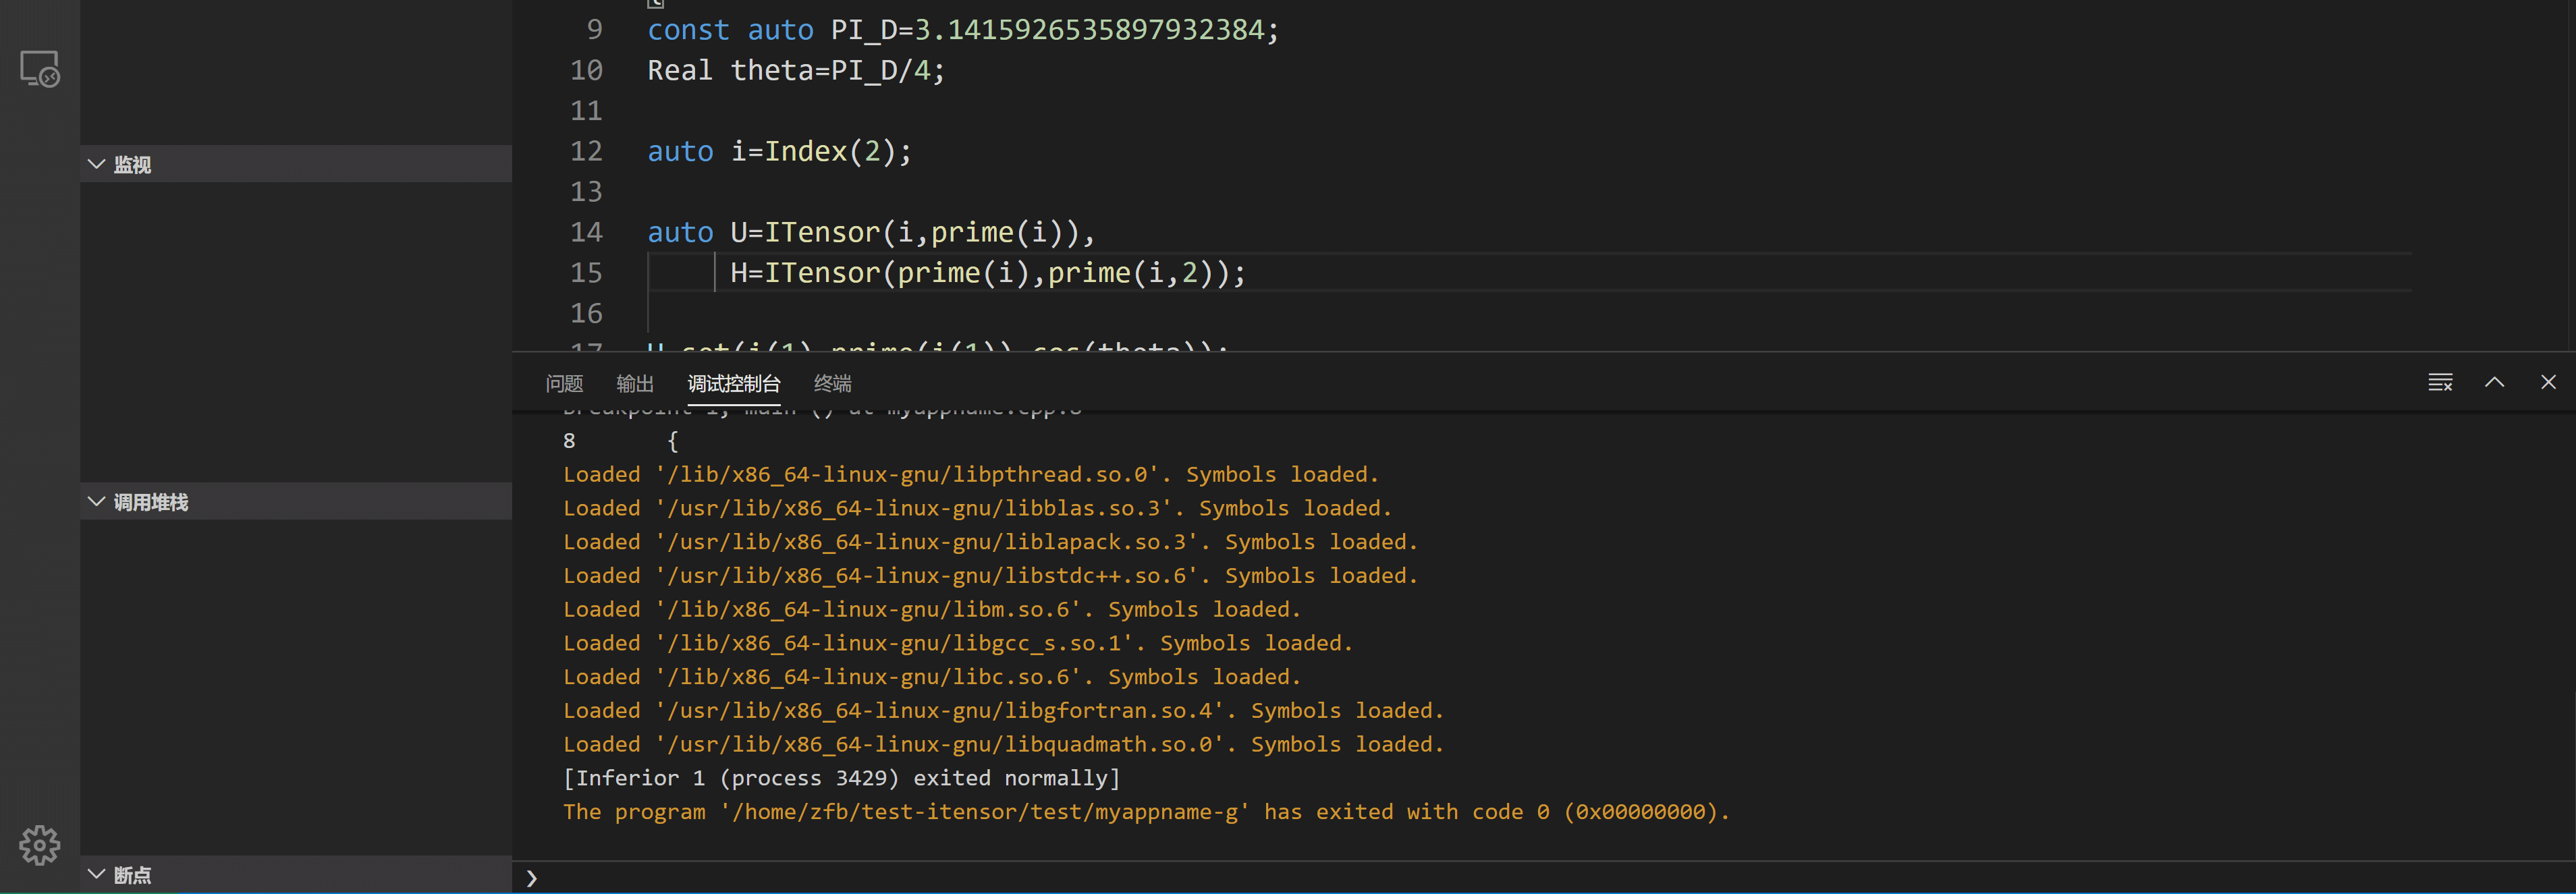Click line number 15 in the gutter
The width and height of the screenshot is (2576, 894).
tap(586, 273)
